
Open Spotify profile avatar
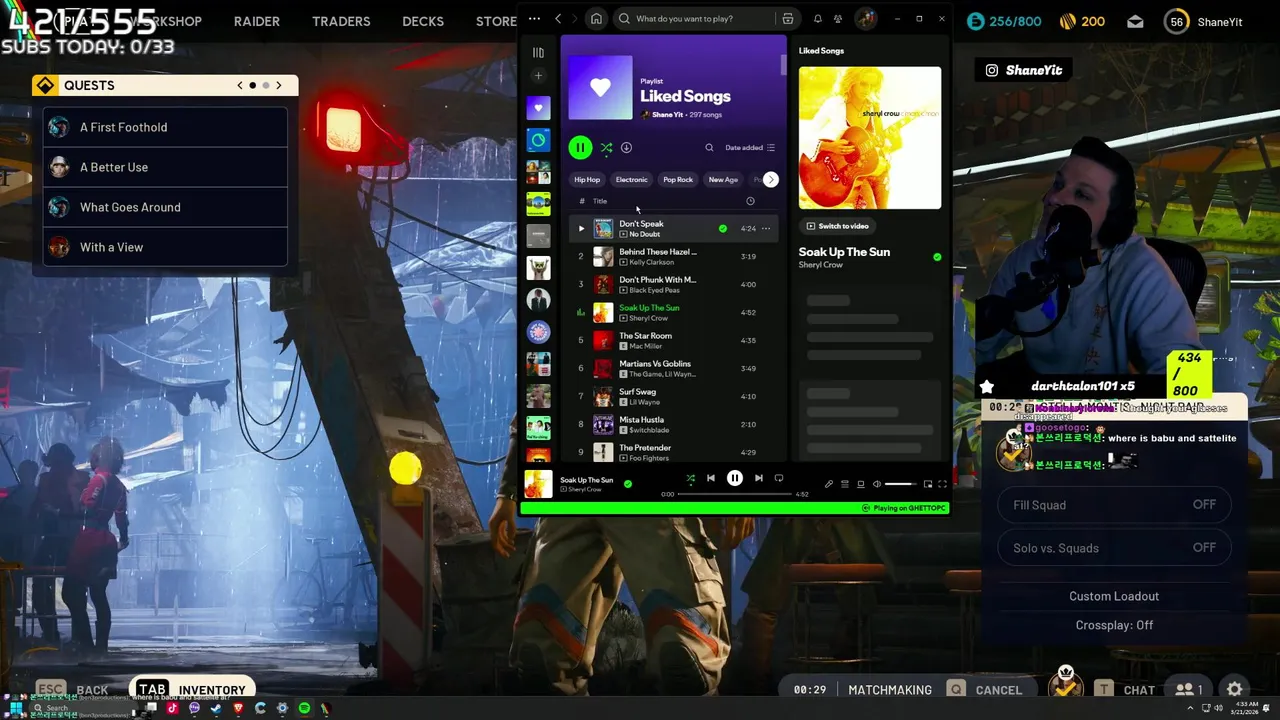(866, 19)
